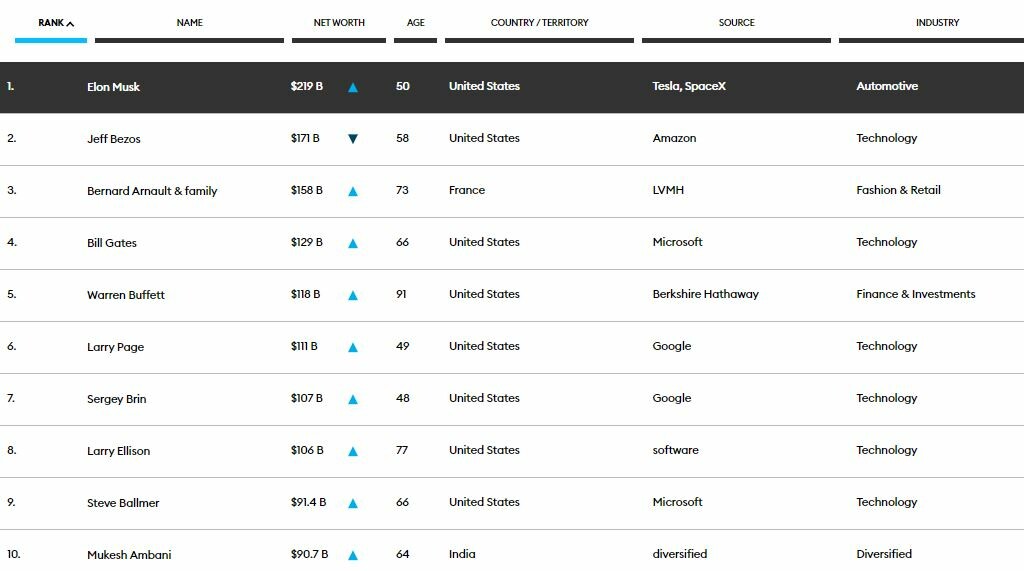Click the capitalized Diversified industry cell
Screen dimensions: 1024x571
884,554
